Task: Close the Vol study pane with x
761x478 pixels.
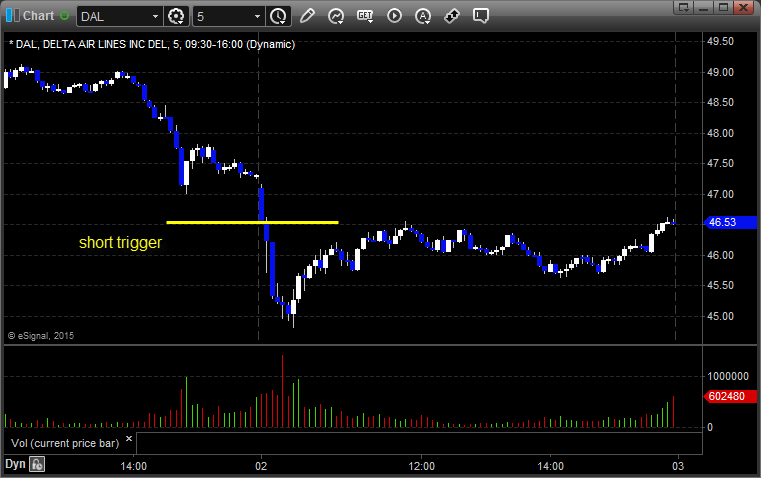Action: [129, 439]
